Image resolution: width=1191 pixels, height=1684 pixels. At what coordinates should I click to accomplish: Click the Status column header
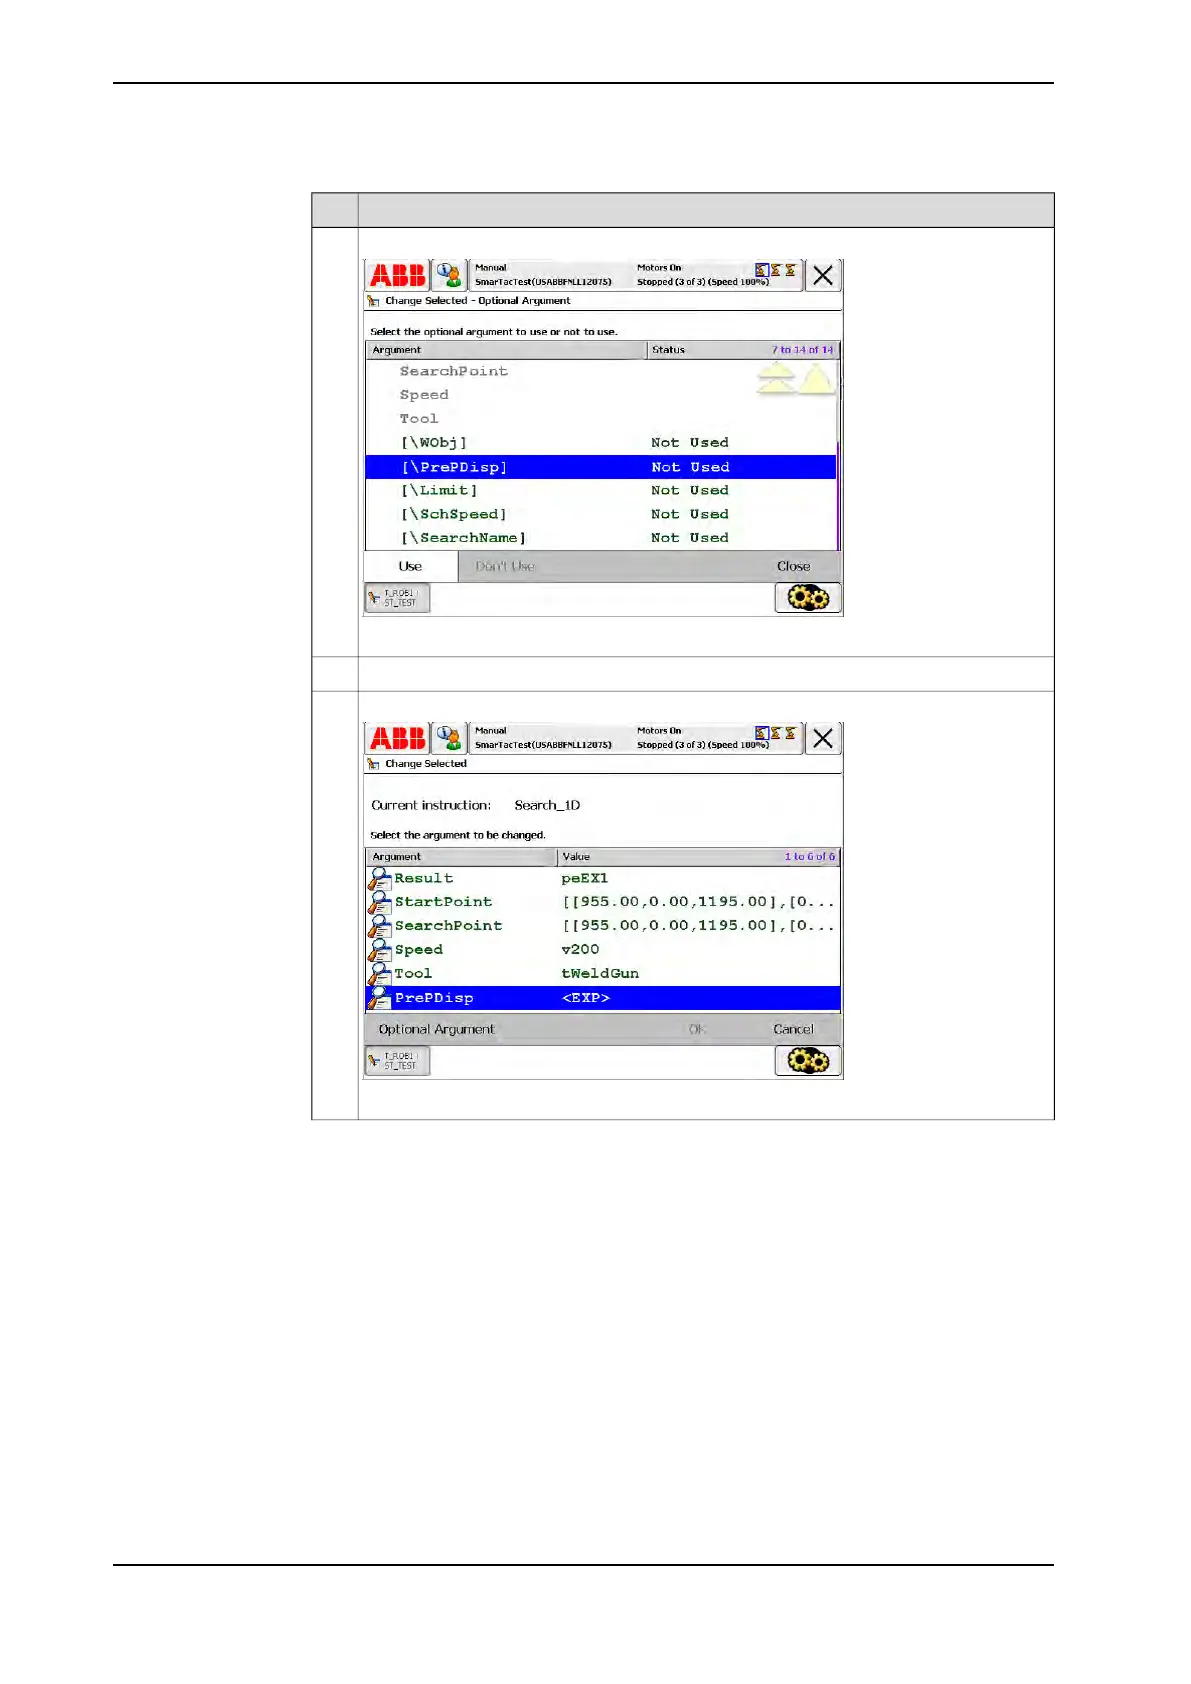coord(743,350)
